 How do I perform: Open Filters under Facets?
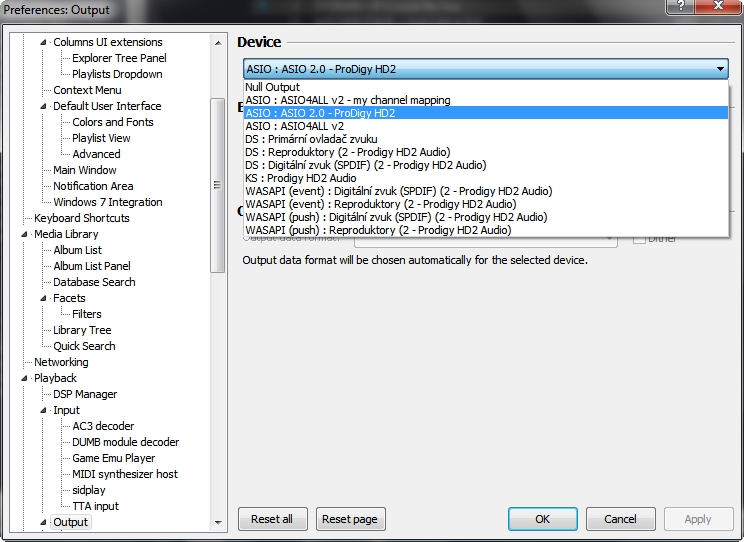click(x=87, y=315)
